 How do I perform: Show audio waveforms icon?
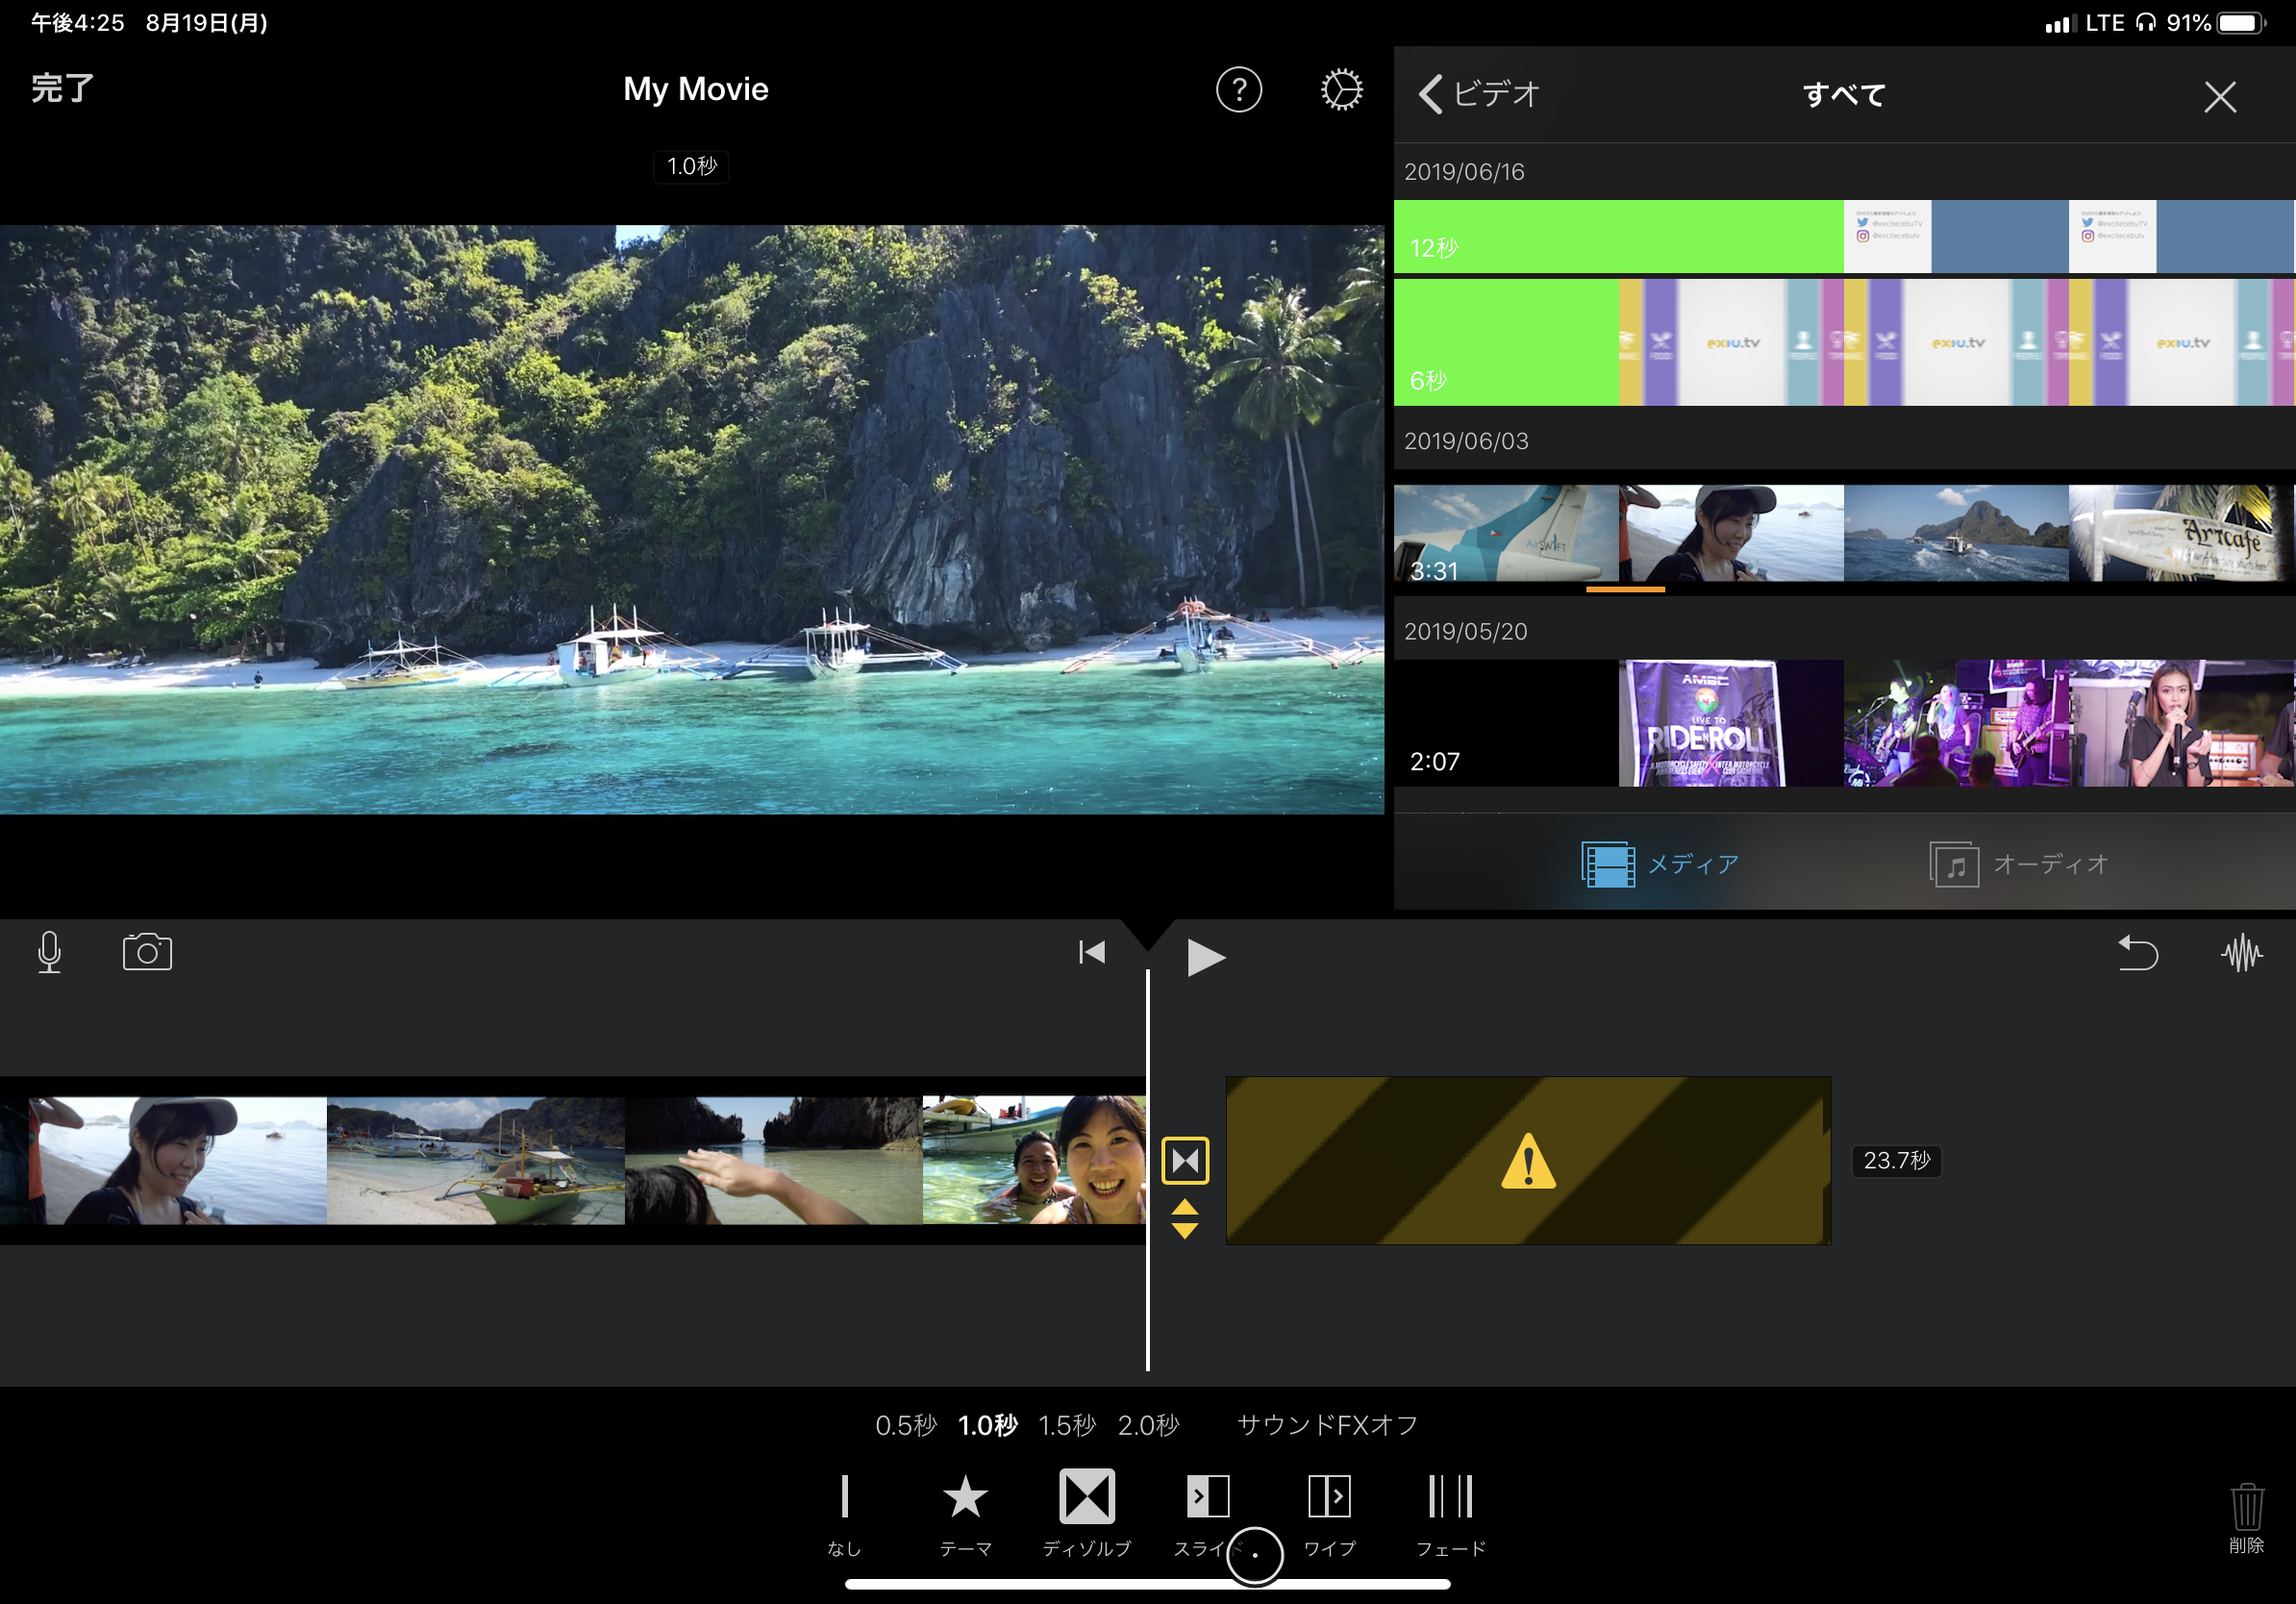pos(2241,953)
